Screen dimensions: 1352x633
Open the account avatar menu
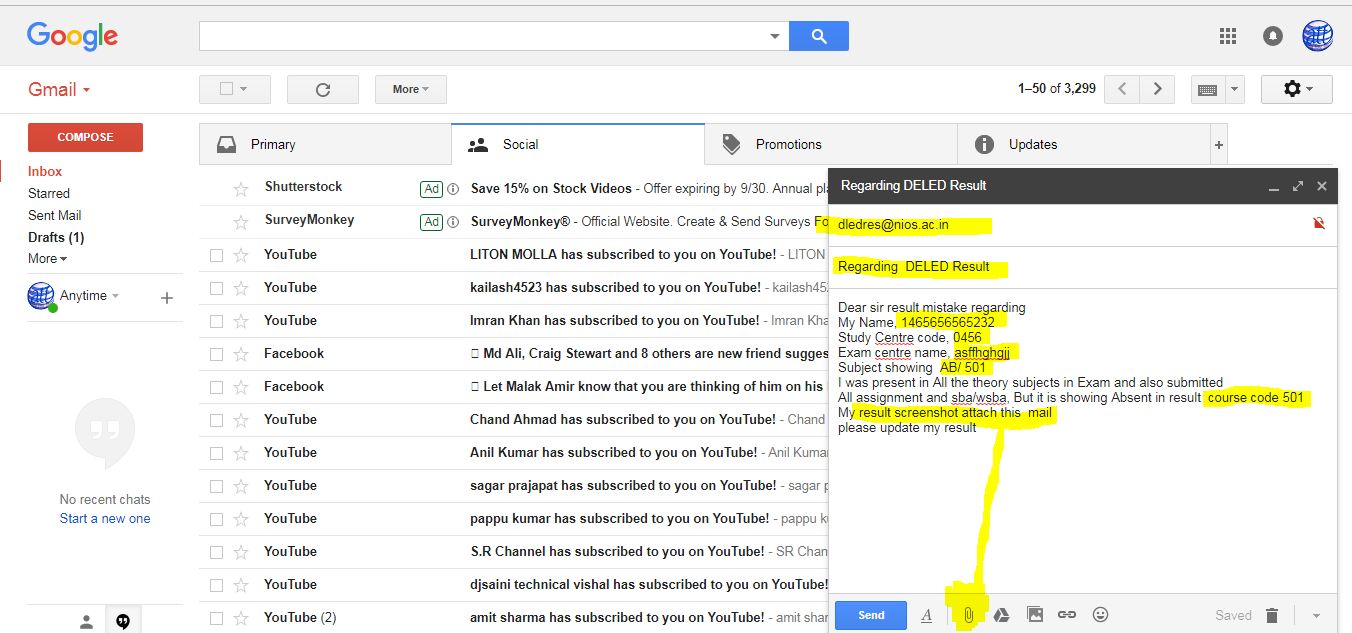pos(1317,36)
